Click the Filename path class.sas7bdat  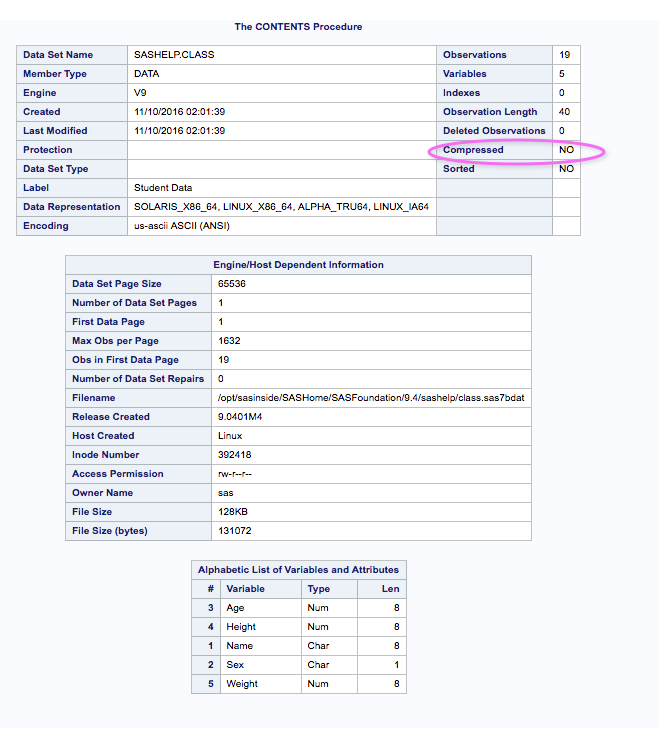371,398
